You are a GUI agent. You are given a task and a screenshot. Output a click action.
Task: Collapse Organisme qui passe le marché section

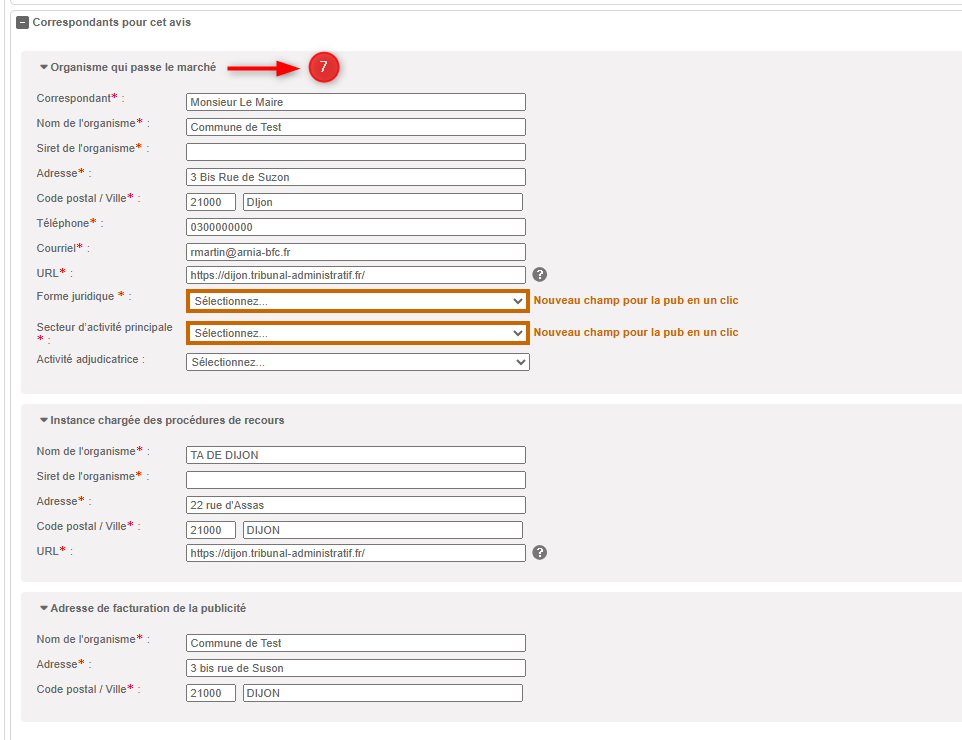pos(44,68)
